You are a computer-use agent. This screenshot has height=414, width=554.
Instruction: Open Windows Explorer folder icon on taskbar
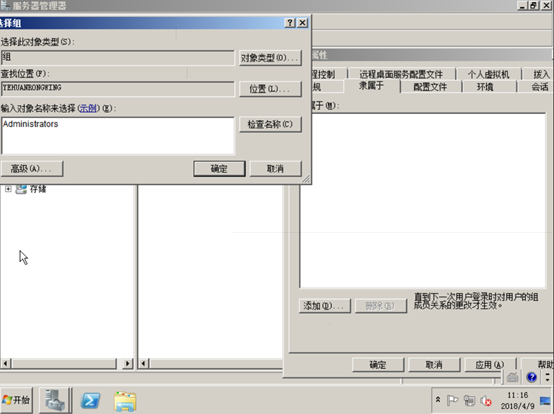click(125, 401)
